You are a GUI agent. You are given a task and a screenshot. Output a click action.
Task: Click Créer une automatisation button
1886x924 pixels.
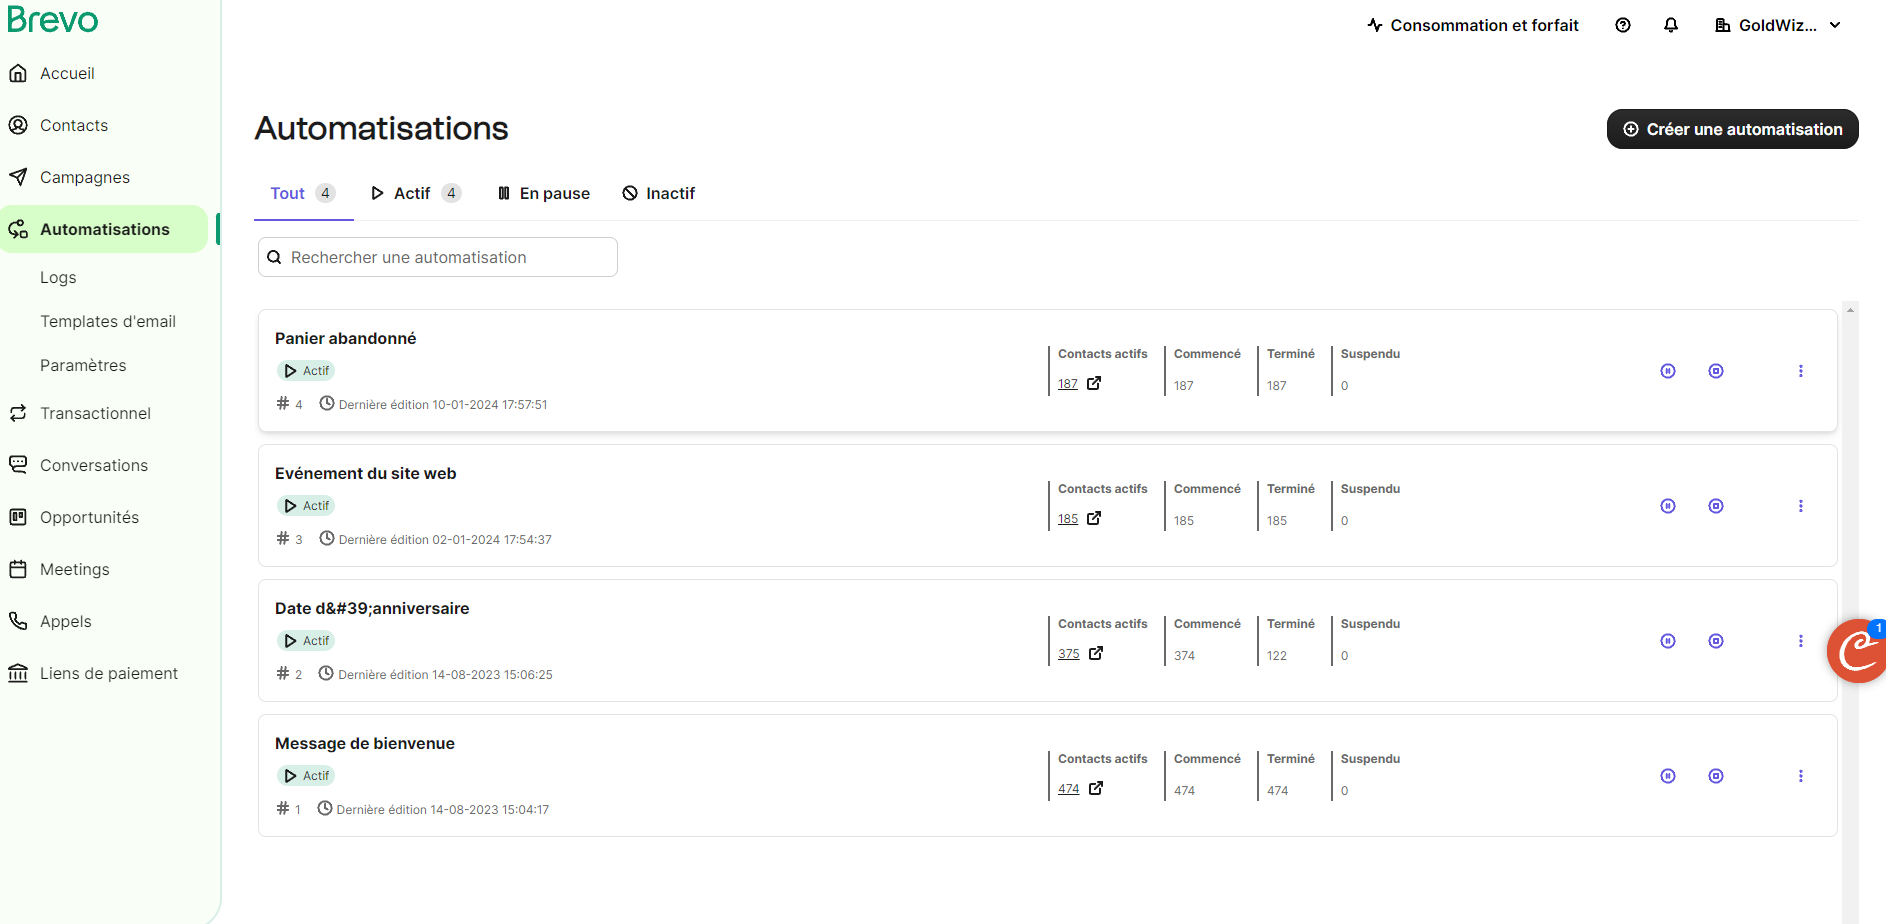pyautogui.click(x=1733, y=129)
